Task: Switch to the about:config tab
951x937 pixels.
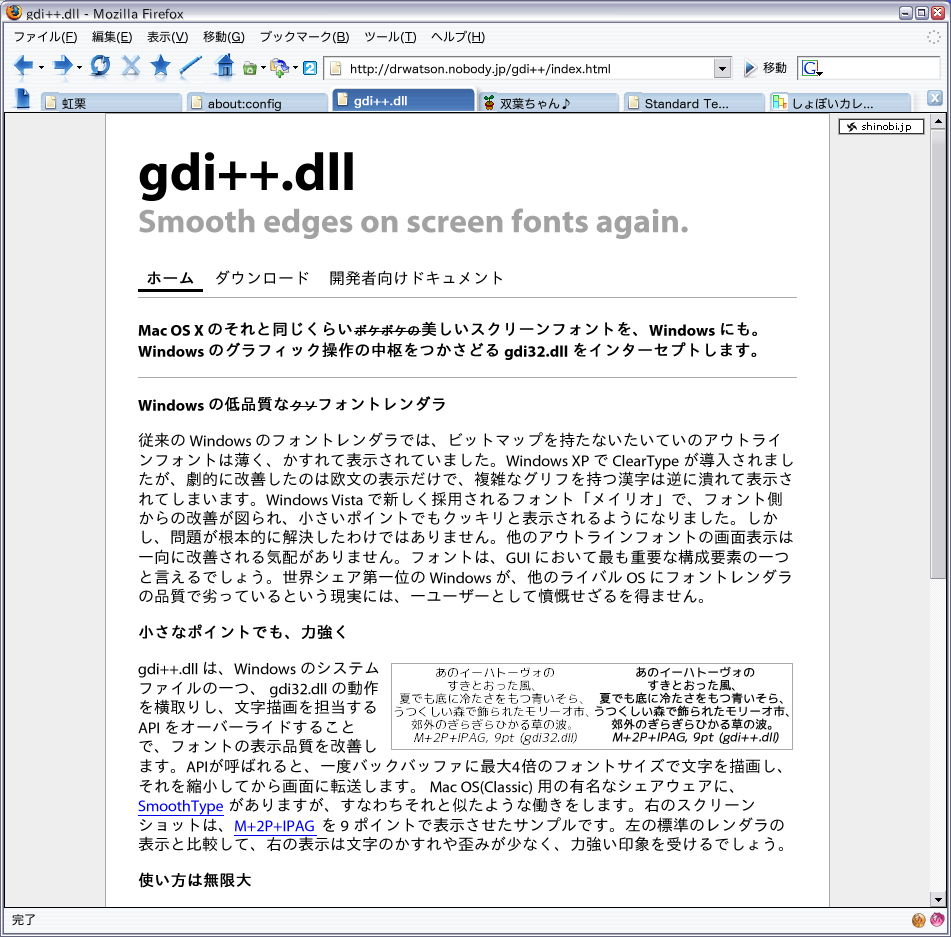Action: 257,103
